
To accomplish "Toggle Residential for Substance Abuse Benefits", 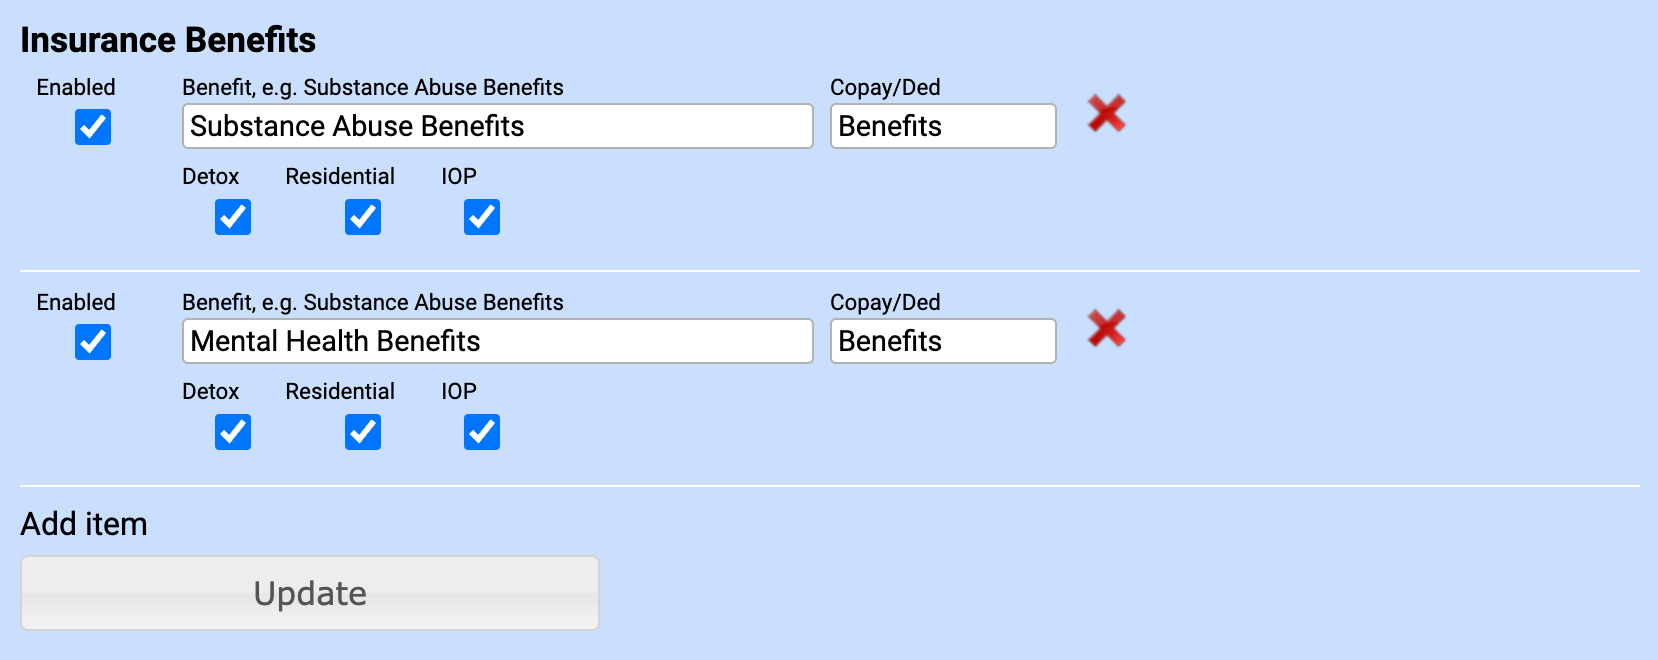I will [362, 217].
